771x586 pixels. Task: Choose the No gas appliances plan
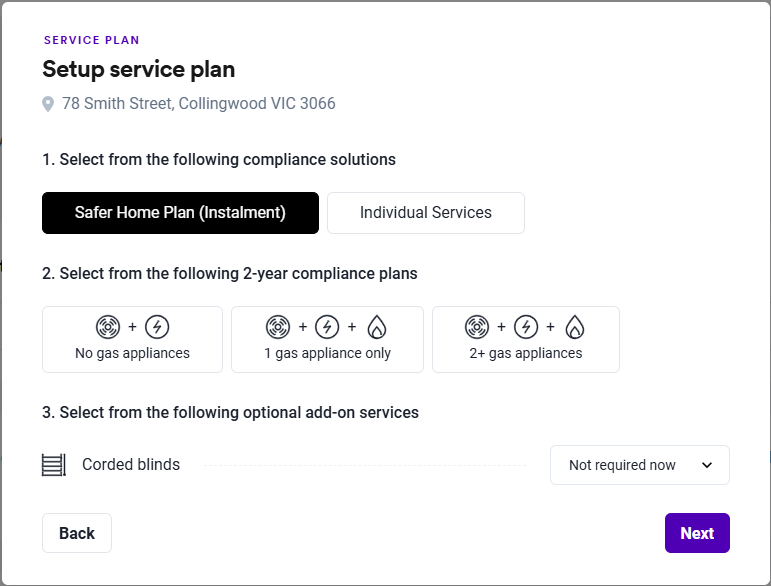point(132,340)
